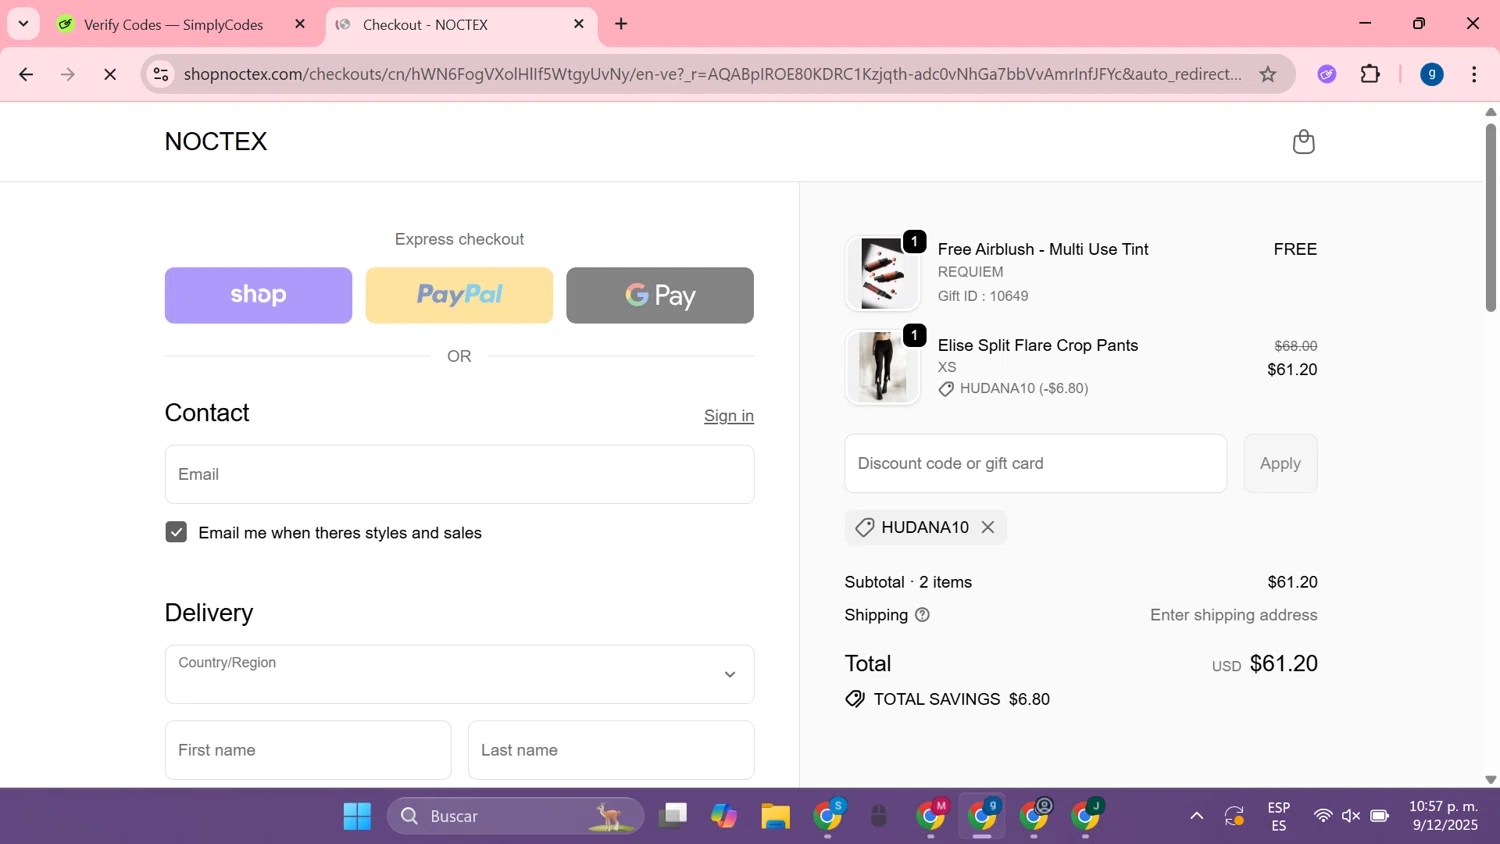Pay with Shop Pay express button
This screenshot has height=844, width=1500.
click(x=258, y=295)
